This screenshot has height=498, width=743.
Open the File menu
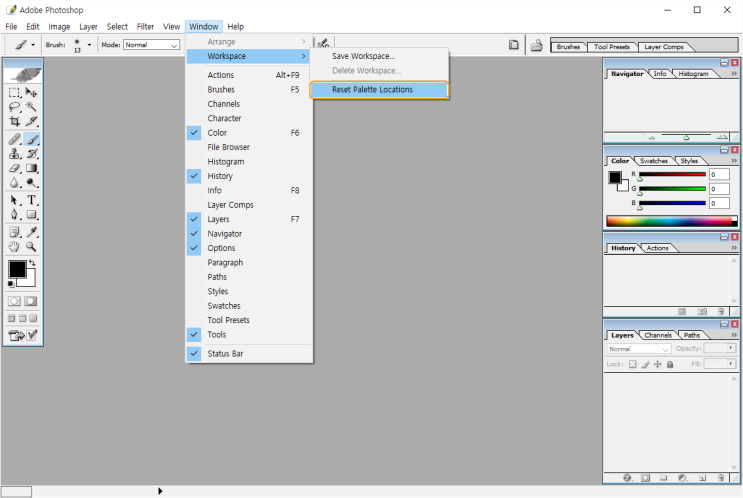point(11,27)
